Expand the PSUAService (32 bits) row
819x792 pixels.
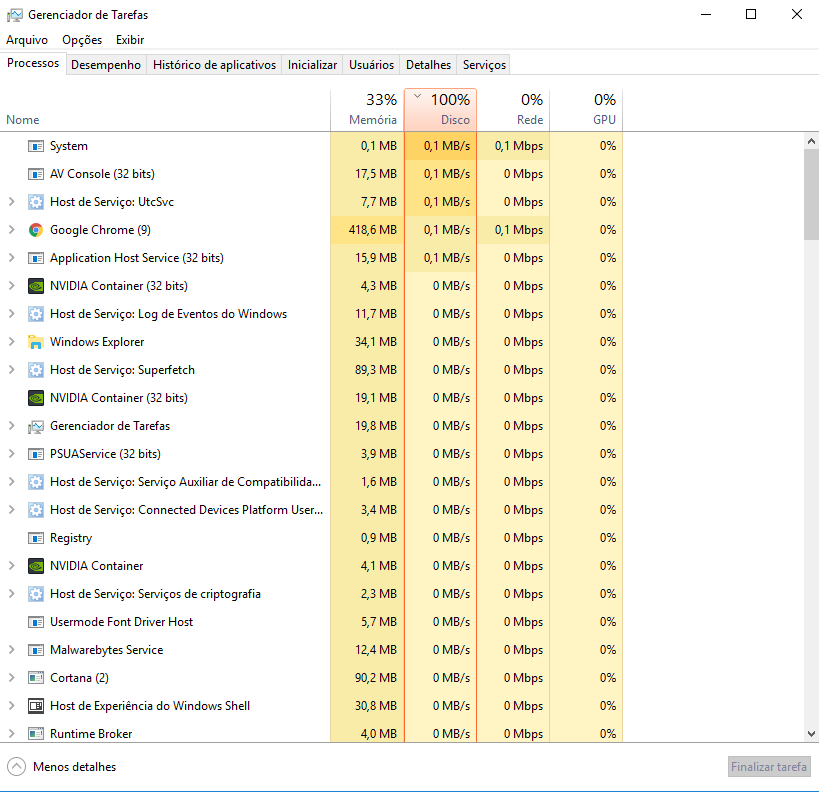11,454
